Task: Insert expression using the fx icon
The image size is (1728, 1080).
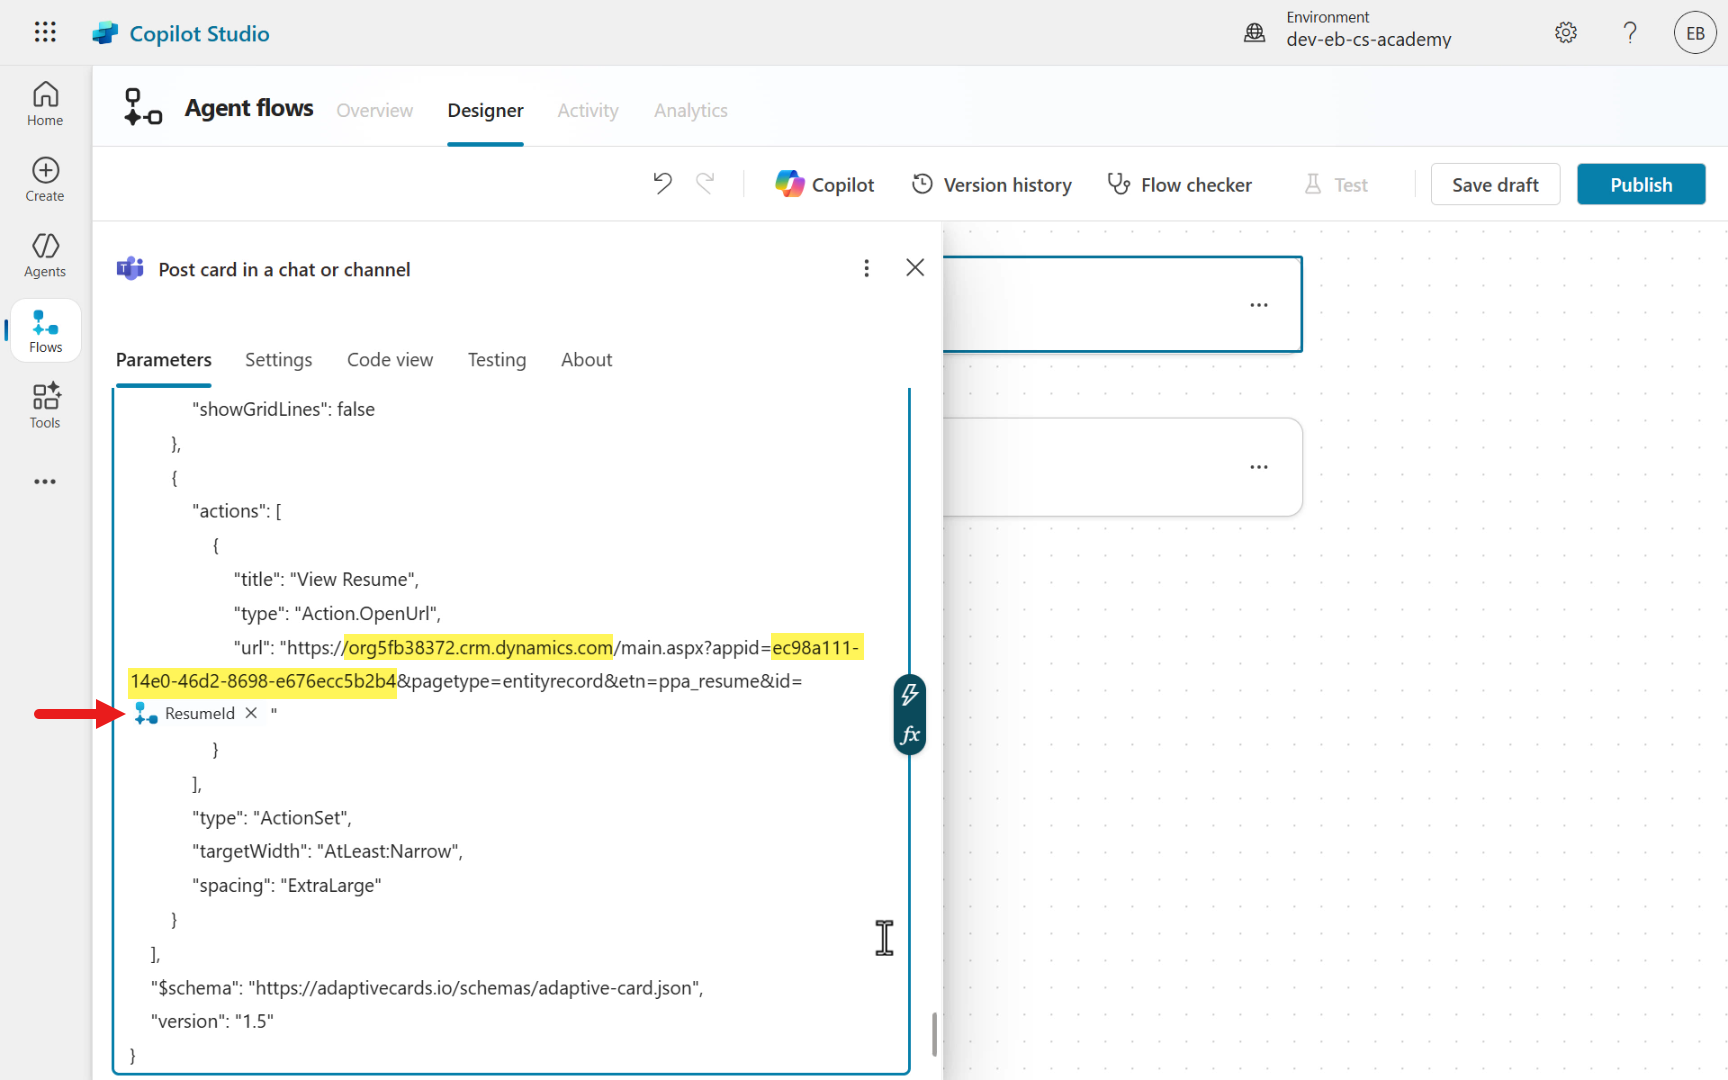Action: [909, 735]
